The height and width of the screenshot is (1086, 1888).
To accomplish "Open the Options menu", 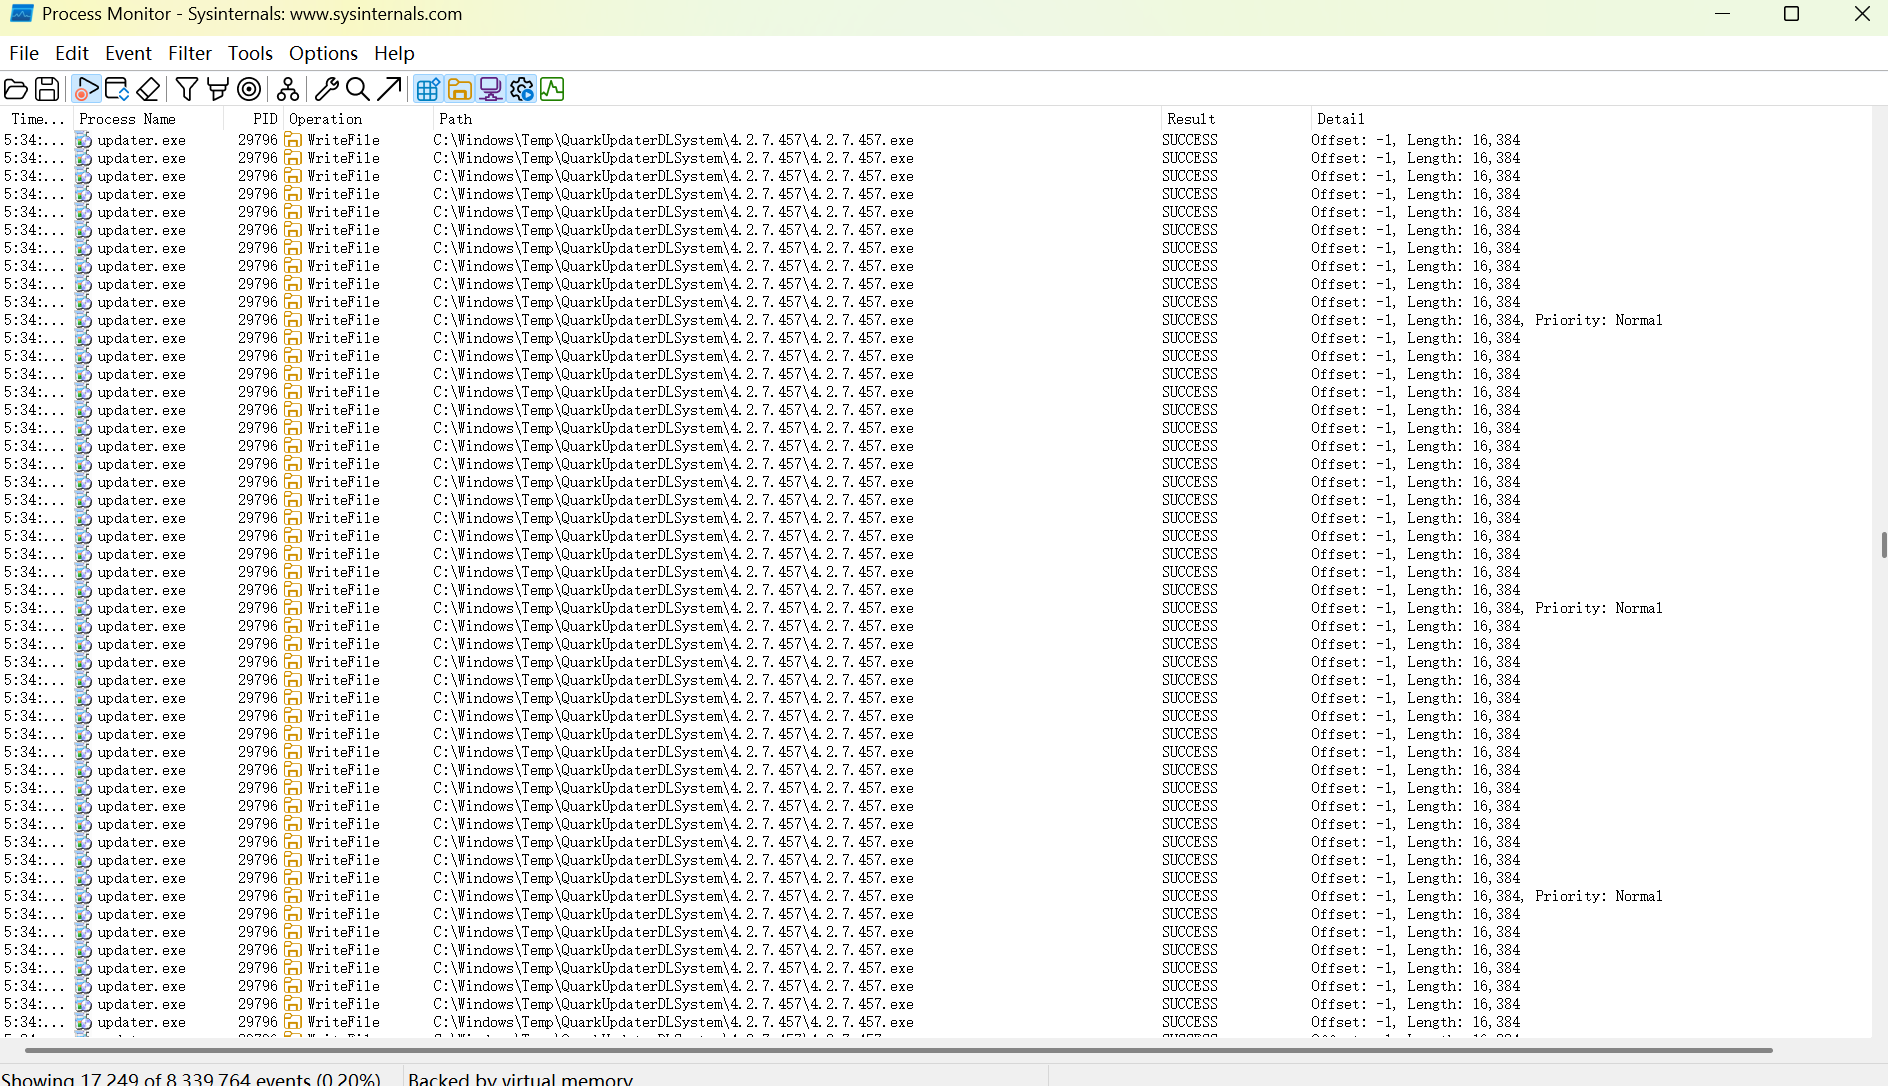I will (323, 53).
